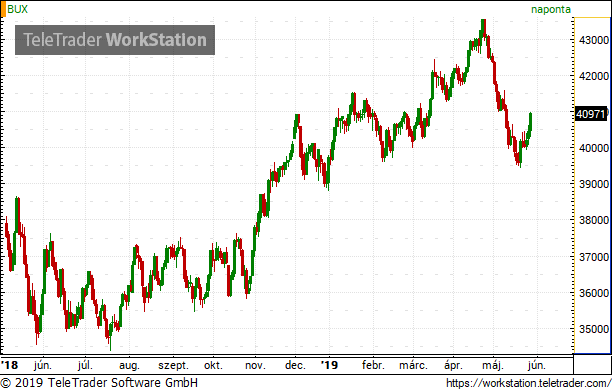Click the 37000 price axis label
The image size is (612, 392).
[594, 257]
